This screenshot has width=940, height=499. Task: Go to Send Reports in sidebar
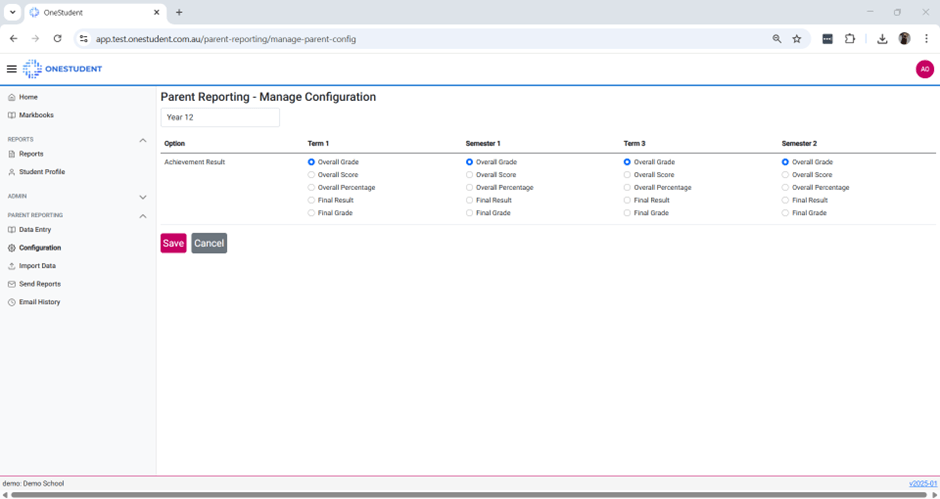[40, 284]
